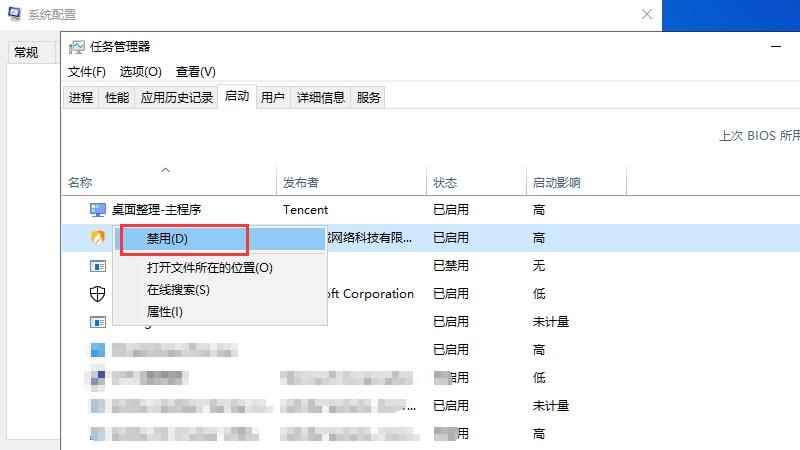The height and width of the screenshot is (450, 800).
Task: Open the 应用历史记录 tab
Action: pos(177,97)
